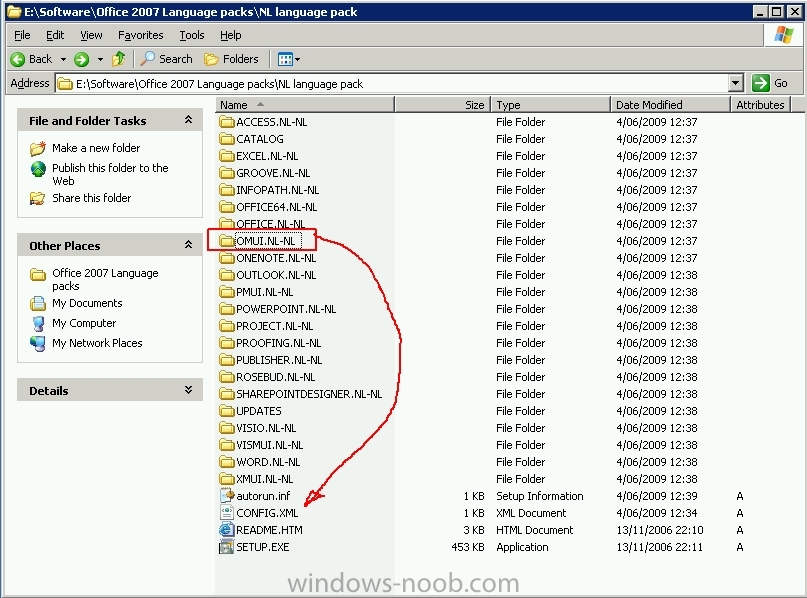Select the INFOPATH.NL-NL folder icon
The width and height of the screenshot is (807, 598).
point(226,190)
